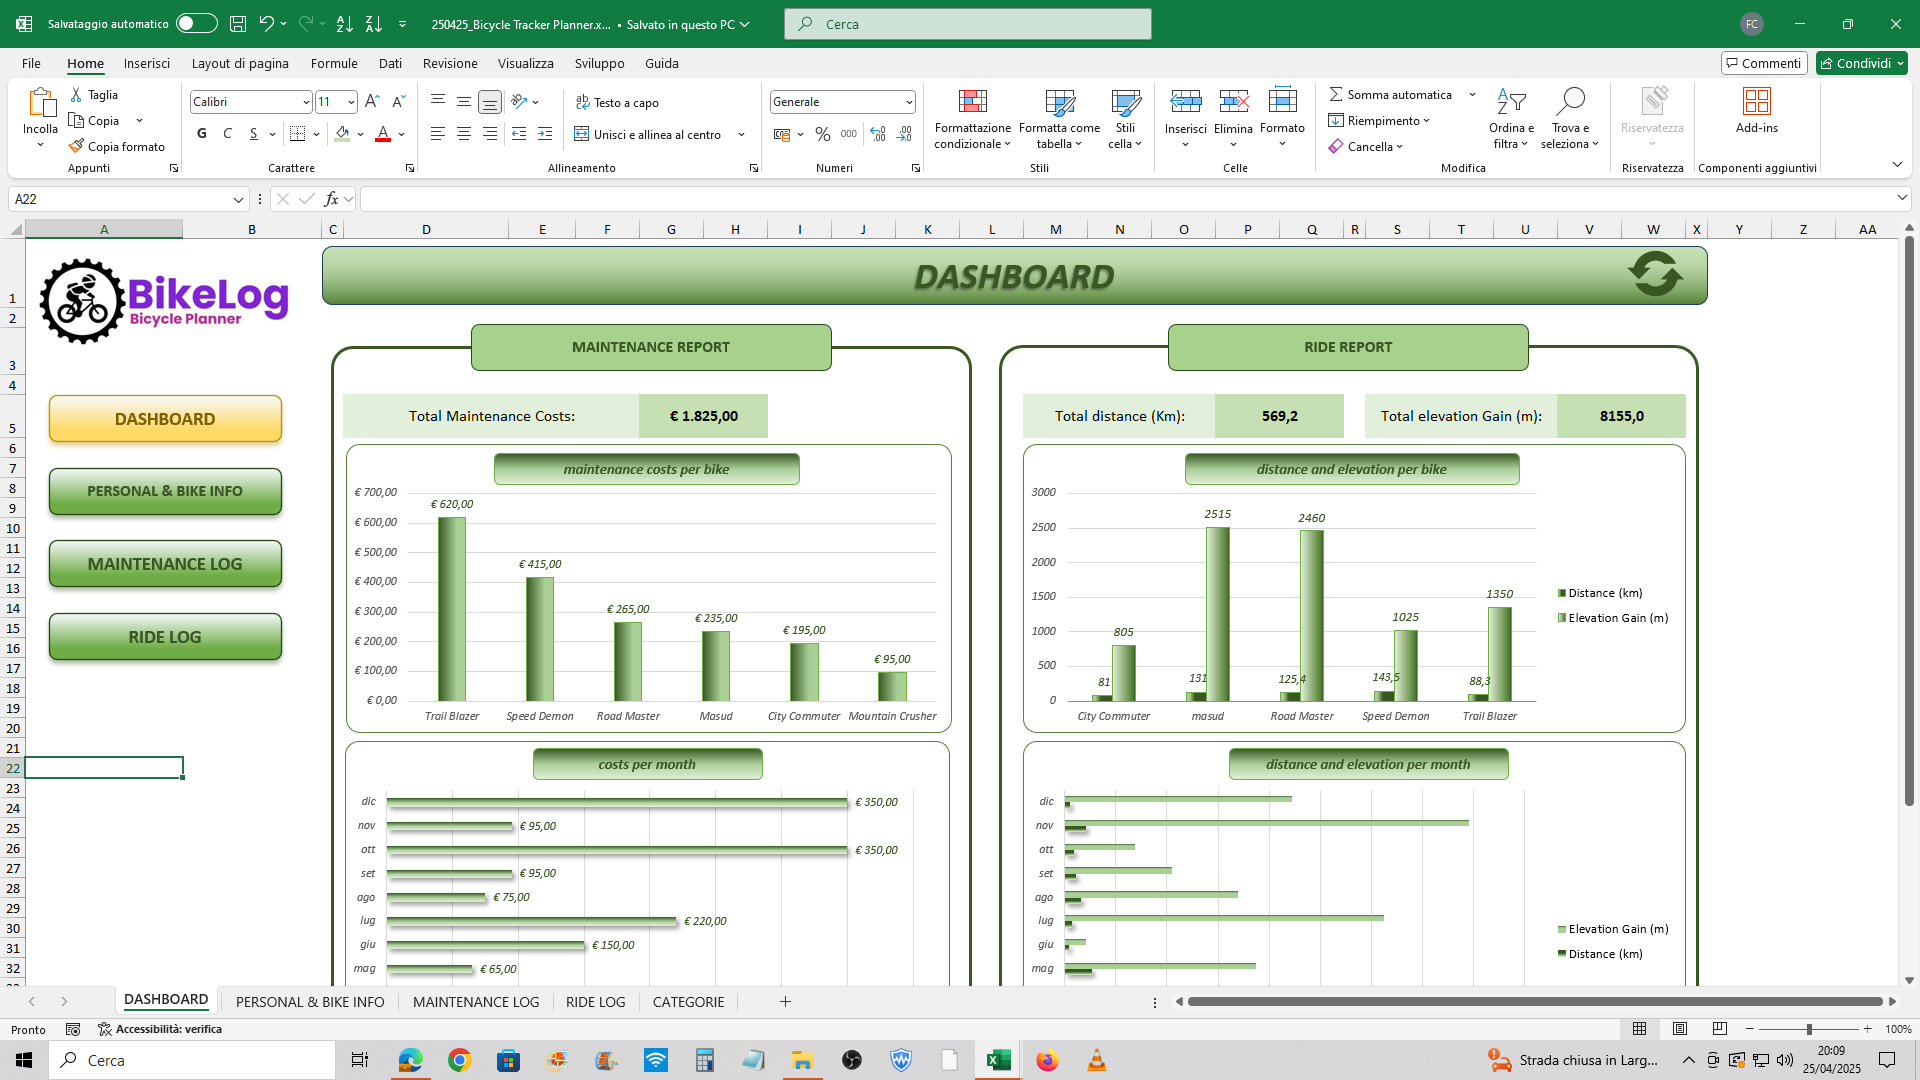This screenshot has width=1920, height=1080.
Task: Open Somma automatica dropdown arrow
Action: pos(1472,94)
